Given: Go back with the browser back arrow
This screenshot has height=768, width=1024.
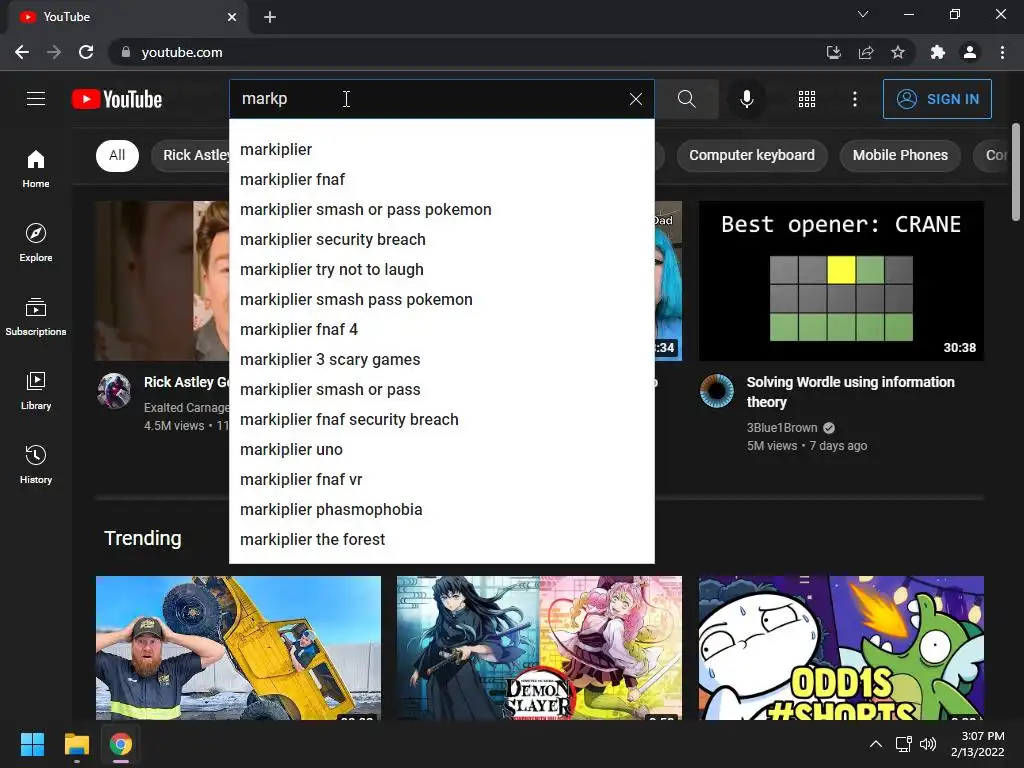Looking at the screenshot, I should click(22, 52).
